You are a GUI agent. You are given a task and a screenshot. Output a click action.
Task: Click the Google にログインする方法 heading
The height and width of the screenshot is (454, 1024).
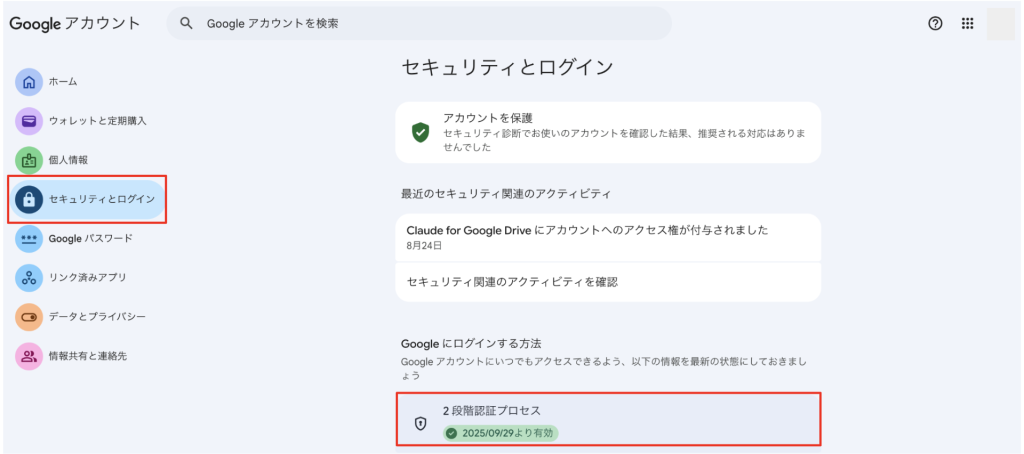click(471, 343)
